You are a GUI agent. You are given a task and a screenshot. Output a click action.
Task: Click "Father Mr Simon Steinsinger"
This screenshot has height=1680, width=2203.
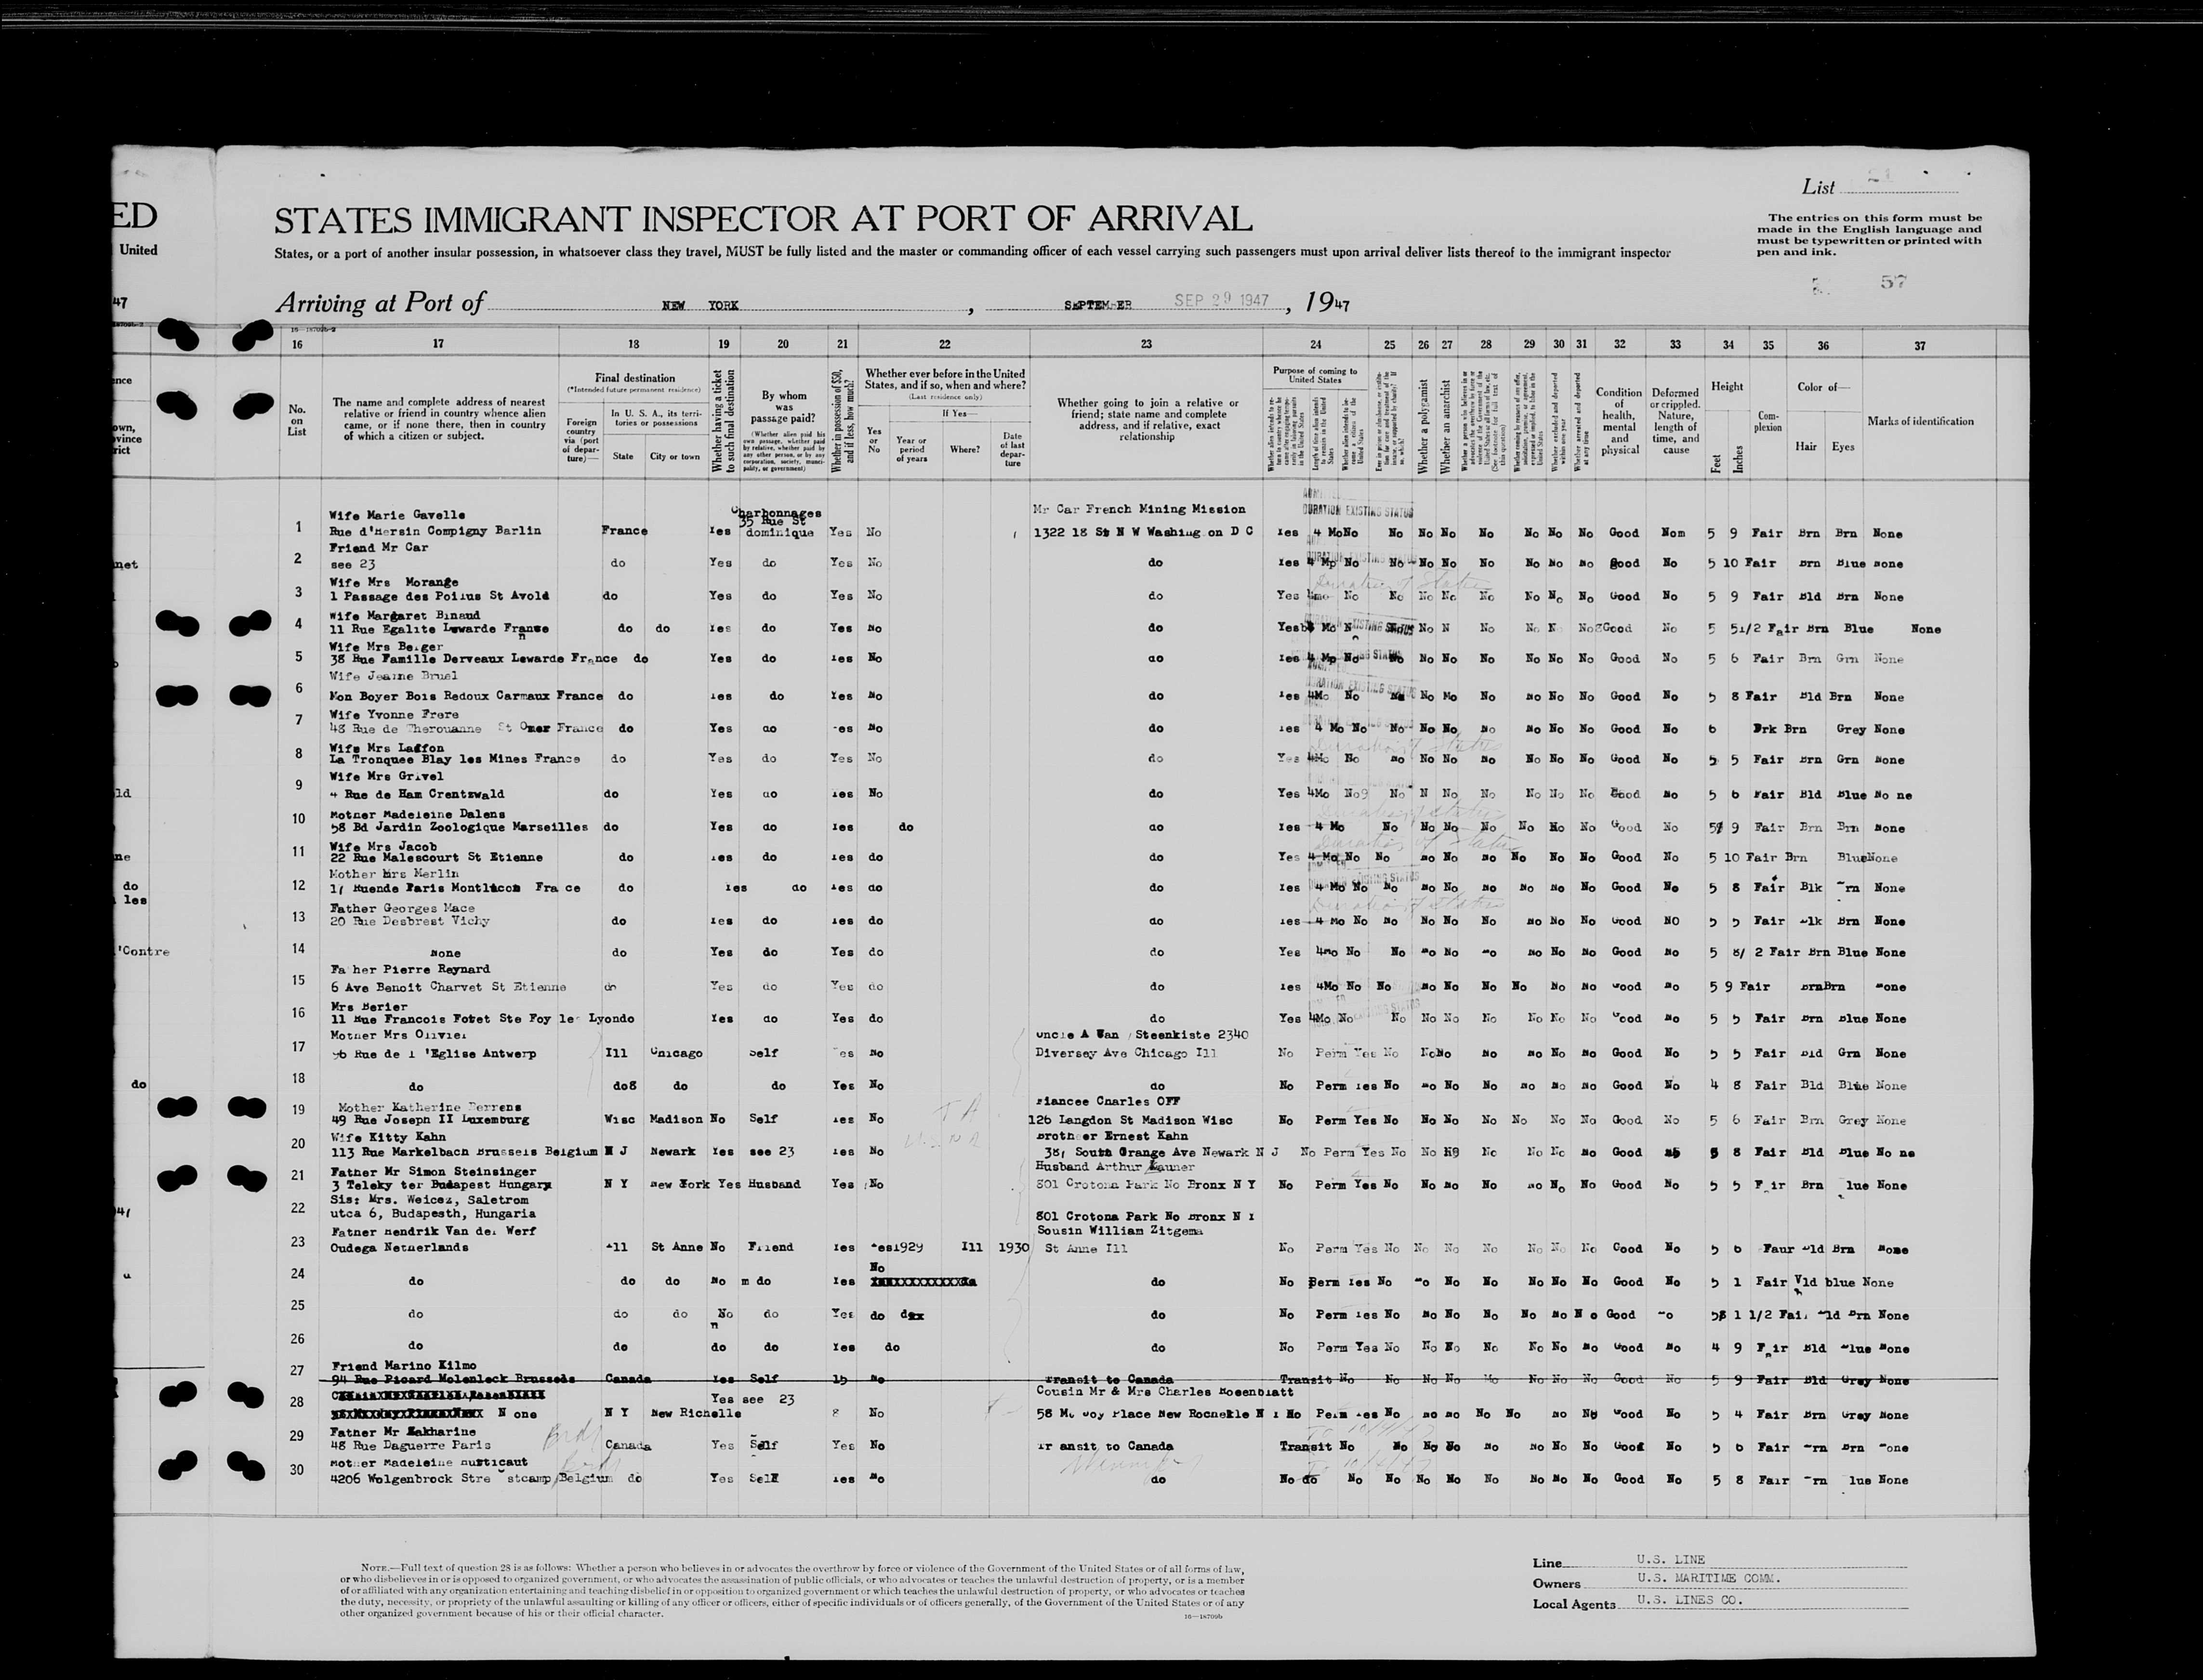(432, 1171)
